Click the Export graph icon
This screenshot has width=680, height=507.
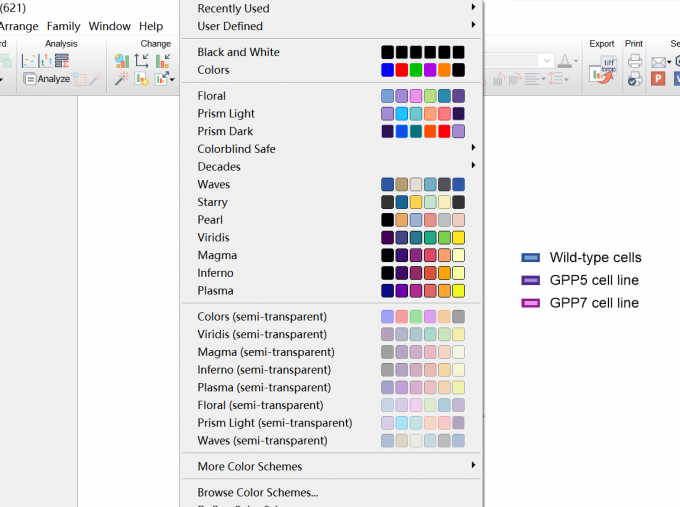pos(601,71)
